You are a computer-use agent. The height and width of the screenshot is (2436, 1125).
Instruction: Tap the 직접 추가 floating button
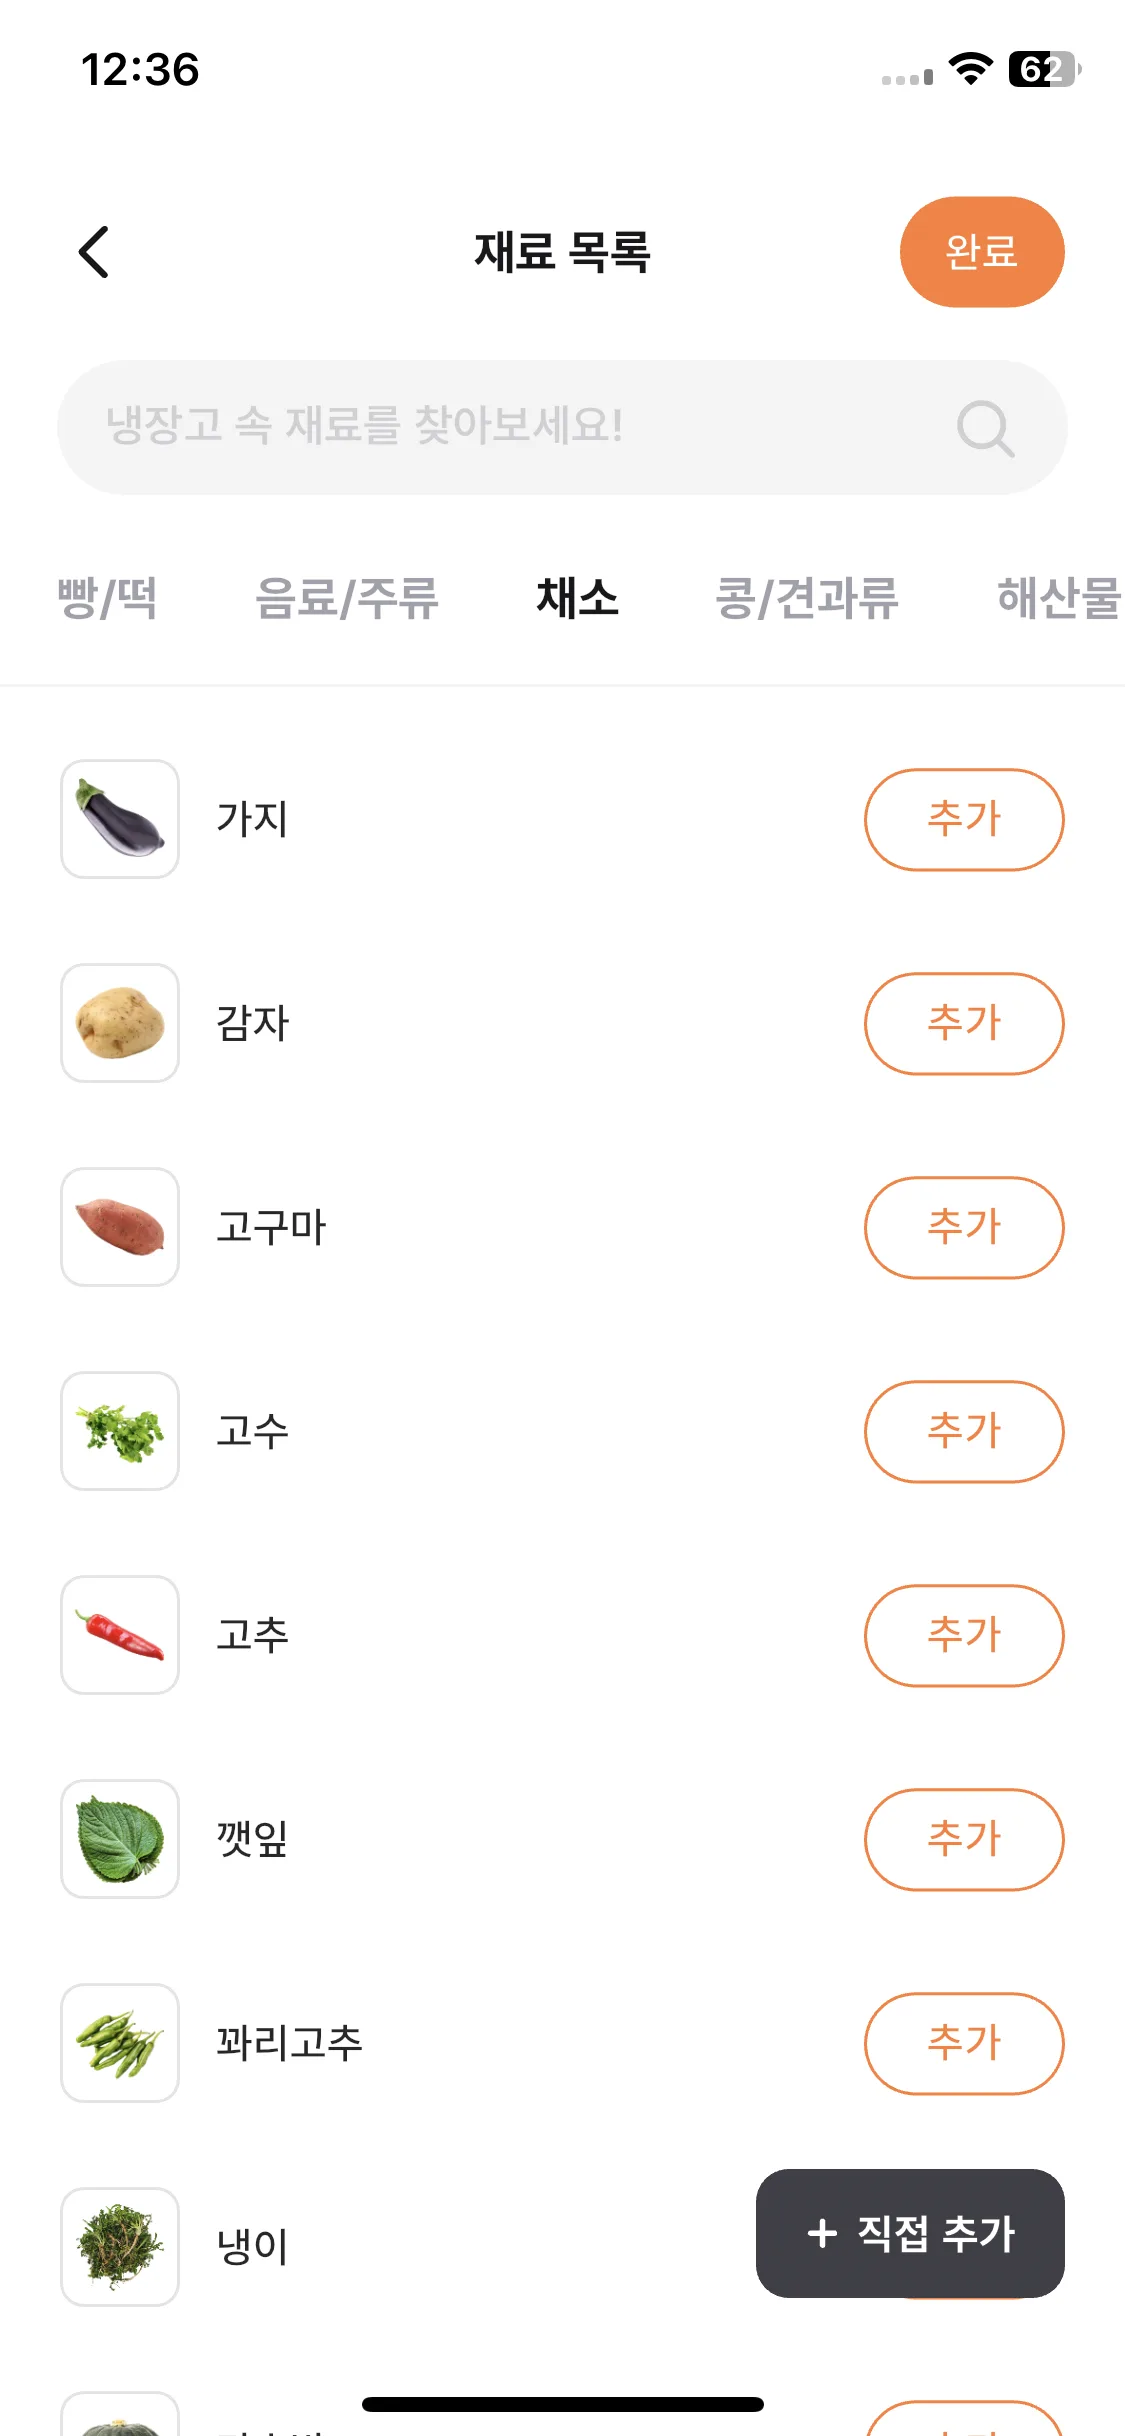pos(910,2233)
